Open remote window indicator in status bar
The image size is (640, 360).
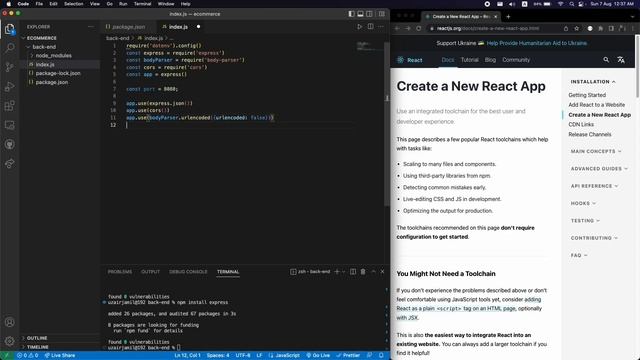click(7, 356)
